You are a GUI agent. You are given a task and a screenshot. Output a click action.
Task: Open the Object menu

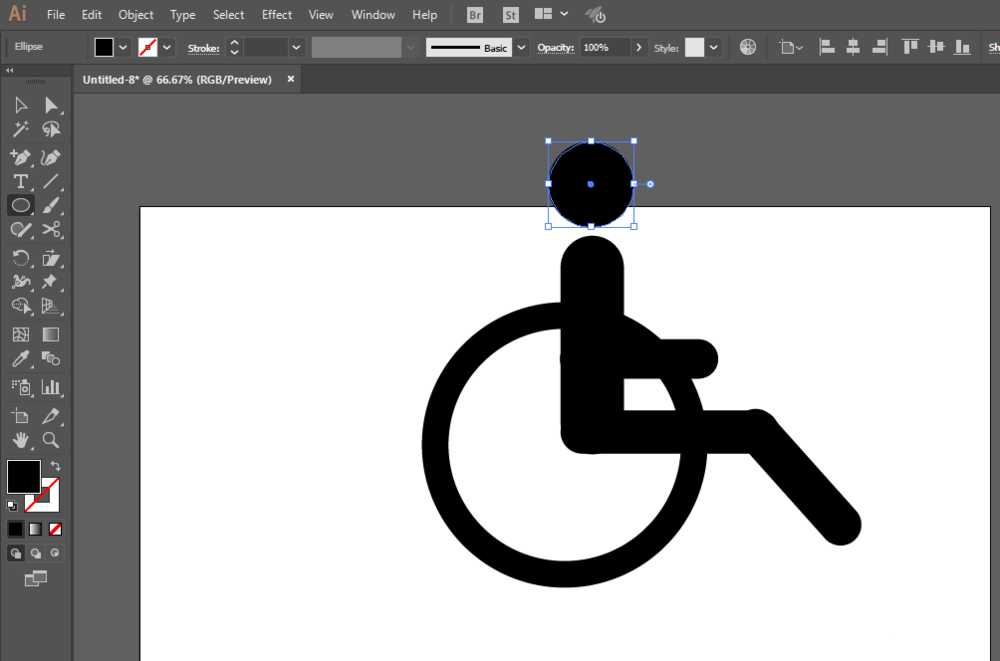[x=135, y=14]
